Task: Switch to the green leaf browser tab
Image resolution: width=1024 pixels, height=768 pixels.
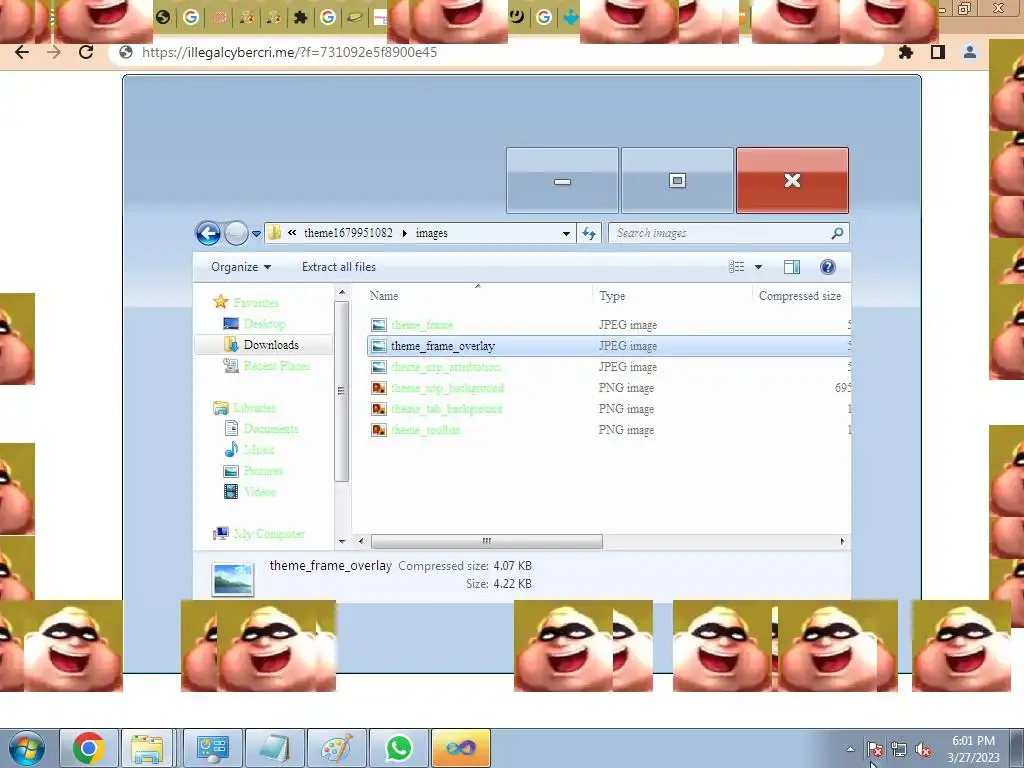Action: 355,18
